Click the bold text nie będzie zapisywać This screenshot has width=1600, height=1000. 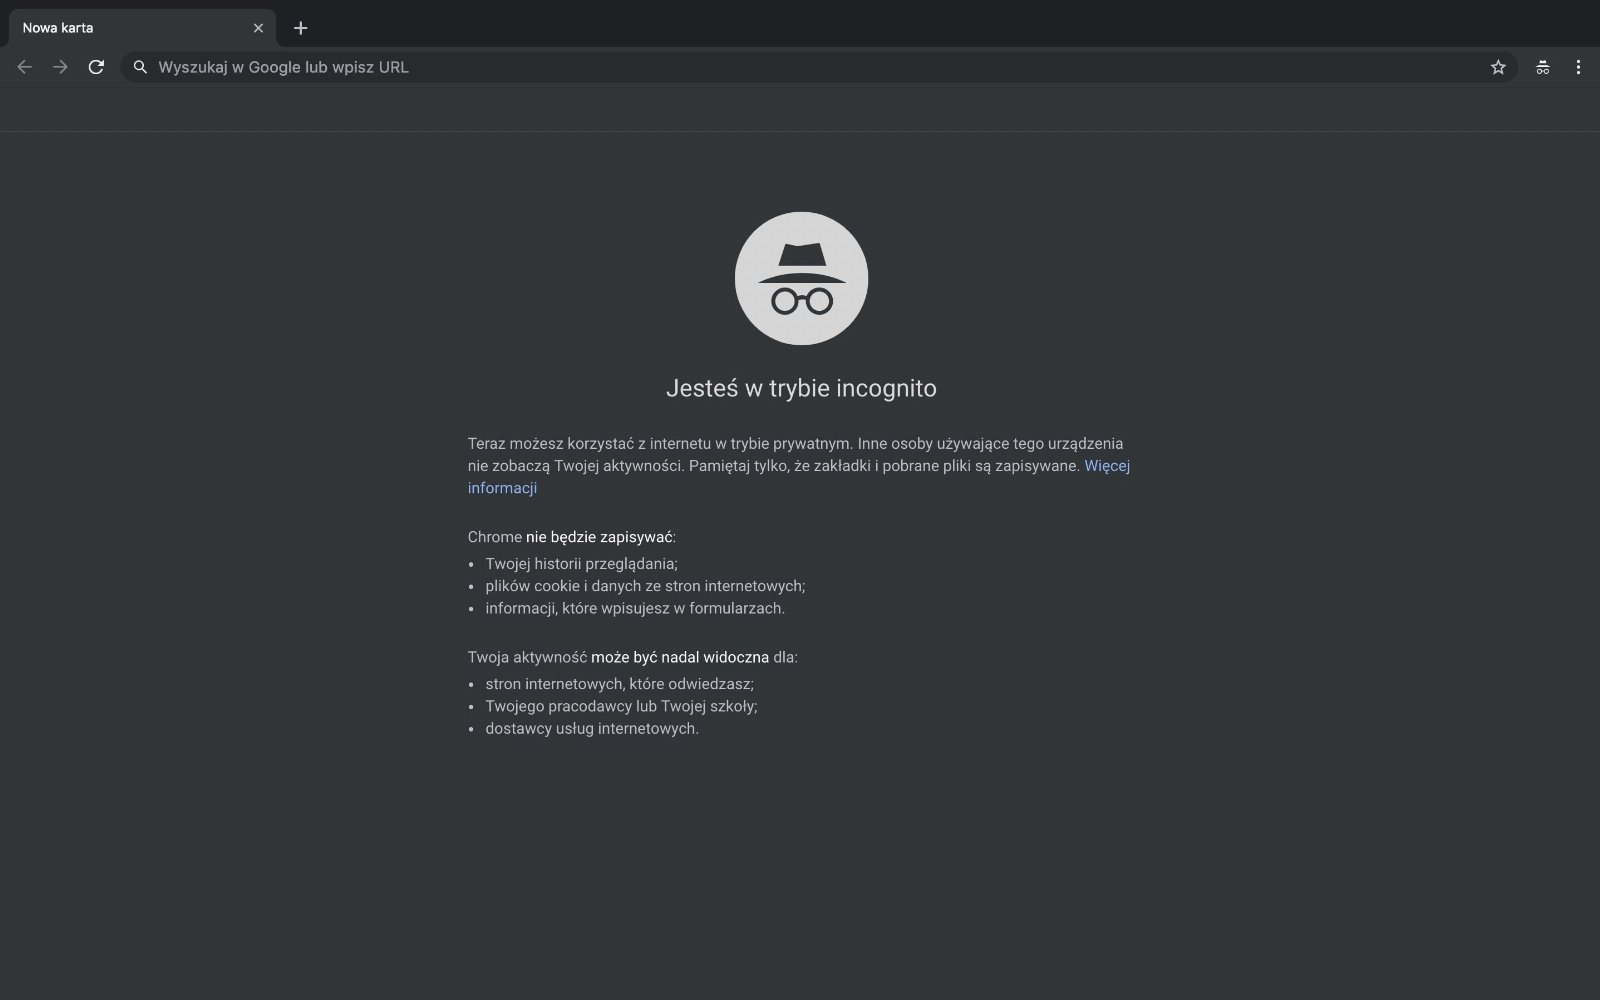click(599, 537)
